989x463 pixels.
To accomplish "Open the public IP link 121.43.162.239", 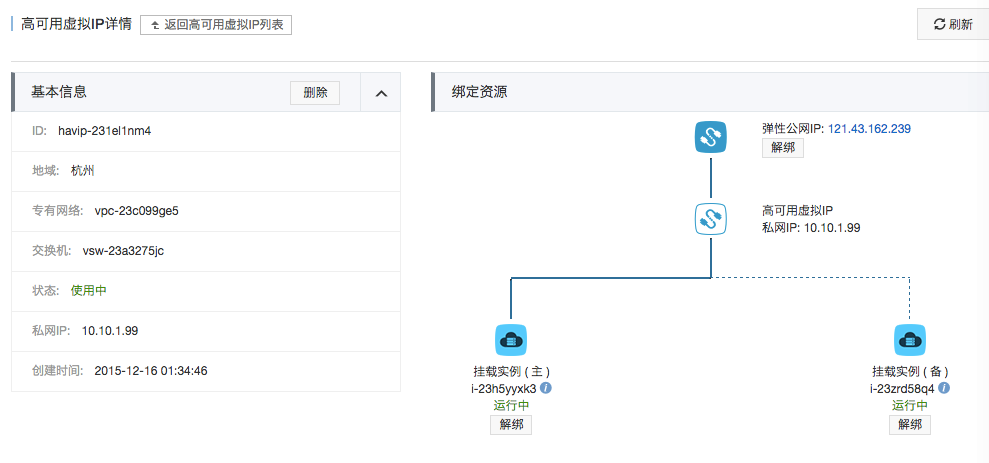I will [869, 129].
